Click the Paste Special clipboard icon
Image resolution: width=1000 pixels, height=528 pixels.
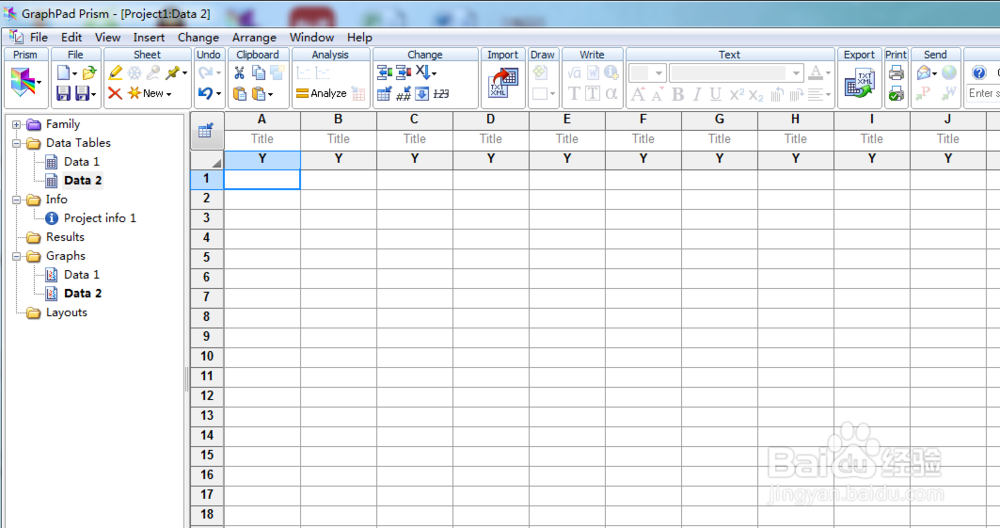click(x=258, y=94)
